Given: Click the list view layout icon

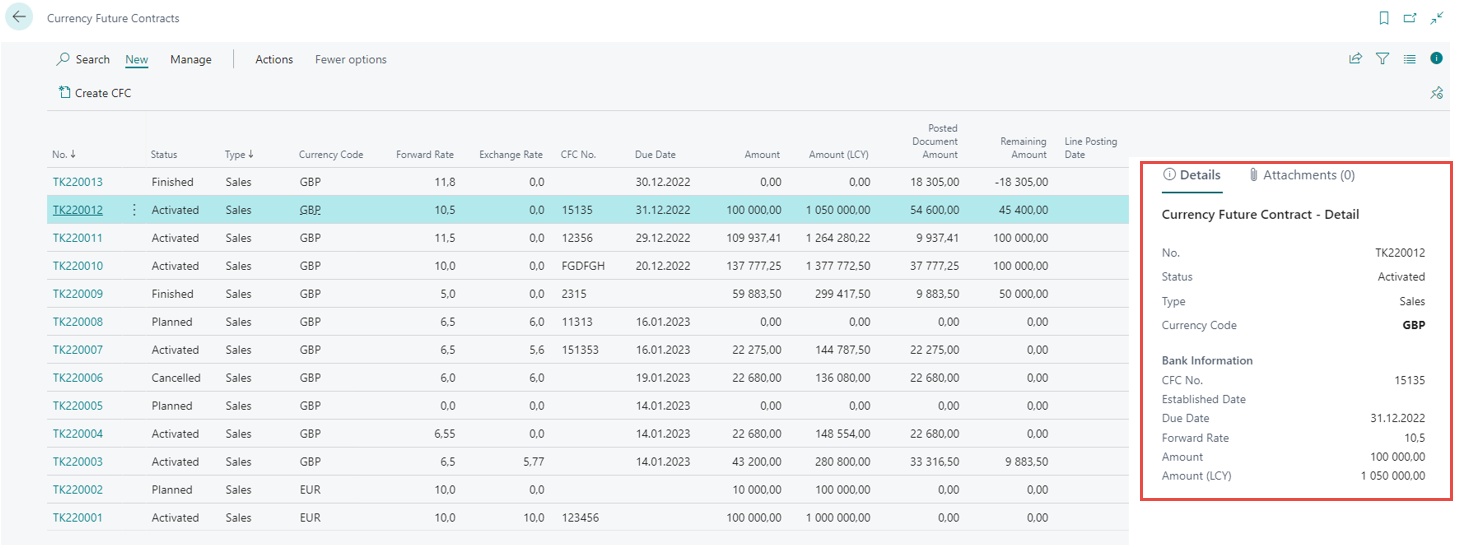Looking at the screenshot, I should [x=1409, y=59].
